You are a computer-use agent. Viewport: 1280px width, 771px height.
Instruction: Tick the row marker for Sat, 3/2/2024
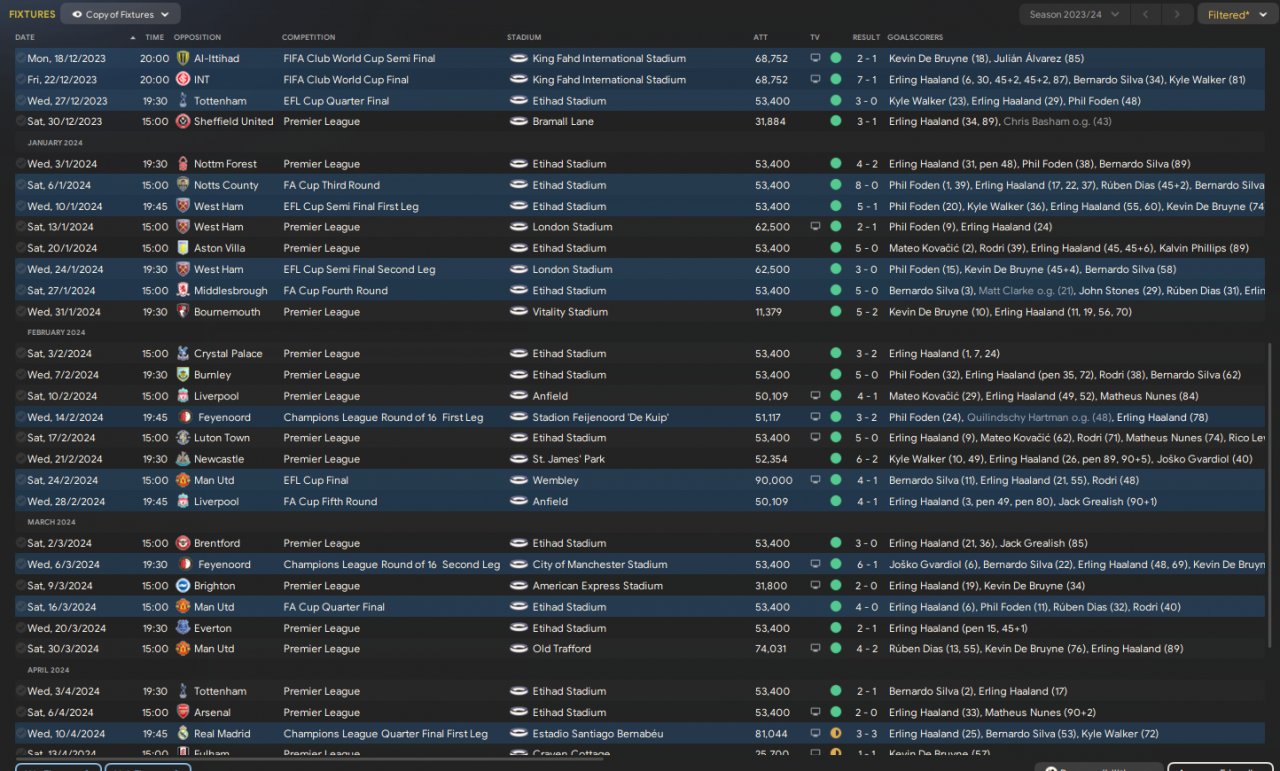pos(20,354)
